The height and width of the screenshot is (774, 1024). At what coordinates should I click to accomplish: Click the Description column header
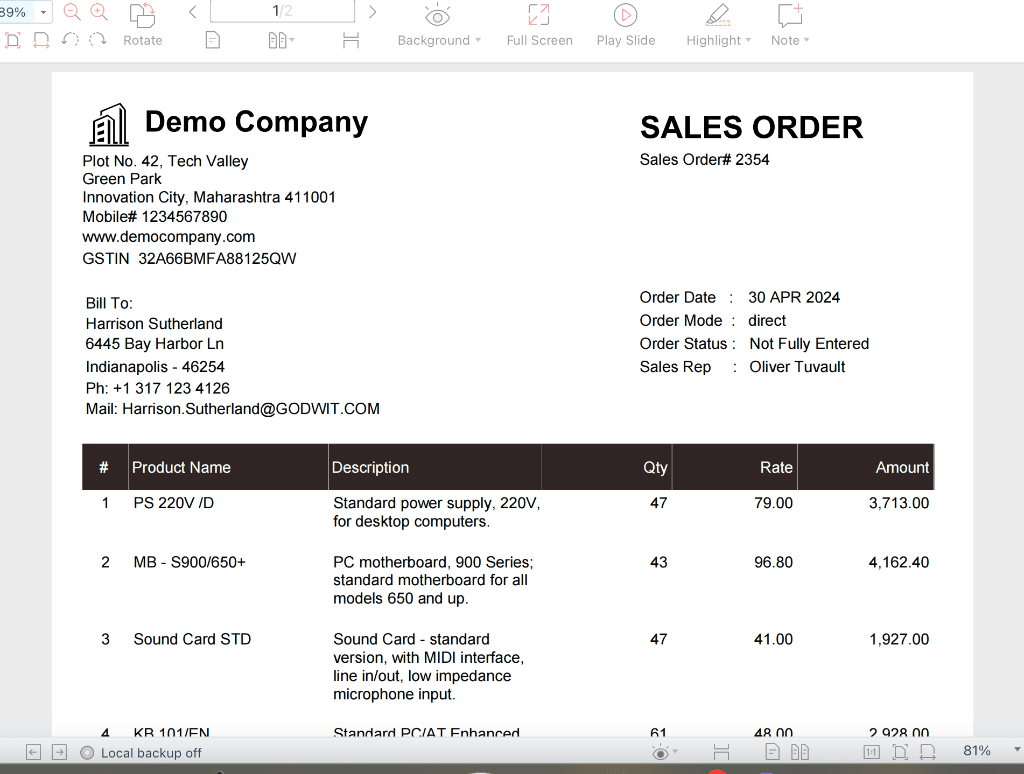(x=370, y=468)
